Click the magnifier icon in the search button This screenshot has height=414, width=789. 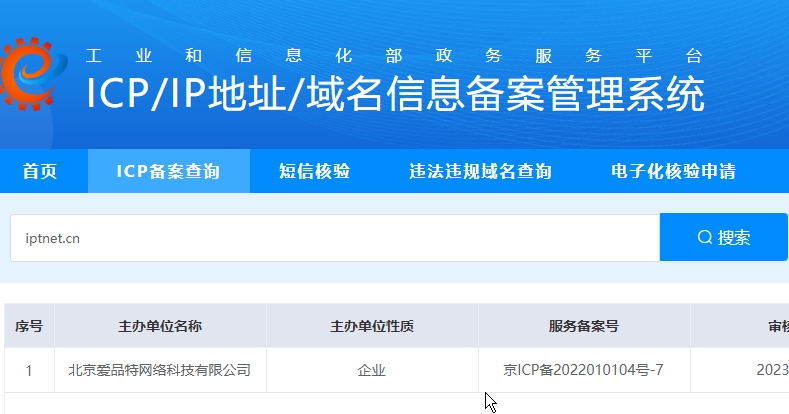(x=705, y=237)
